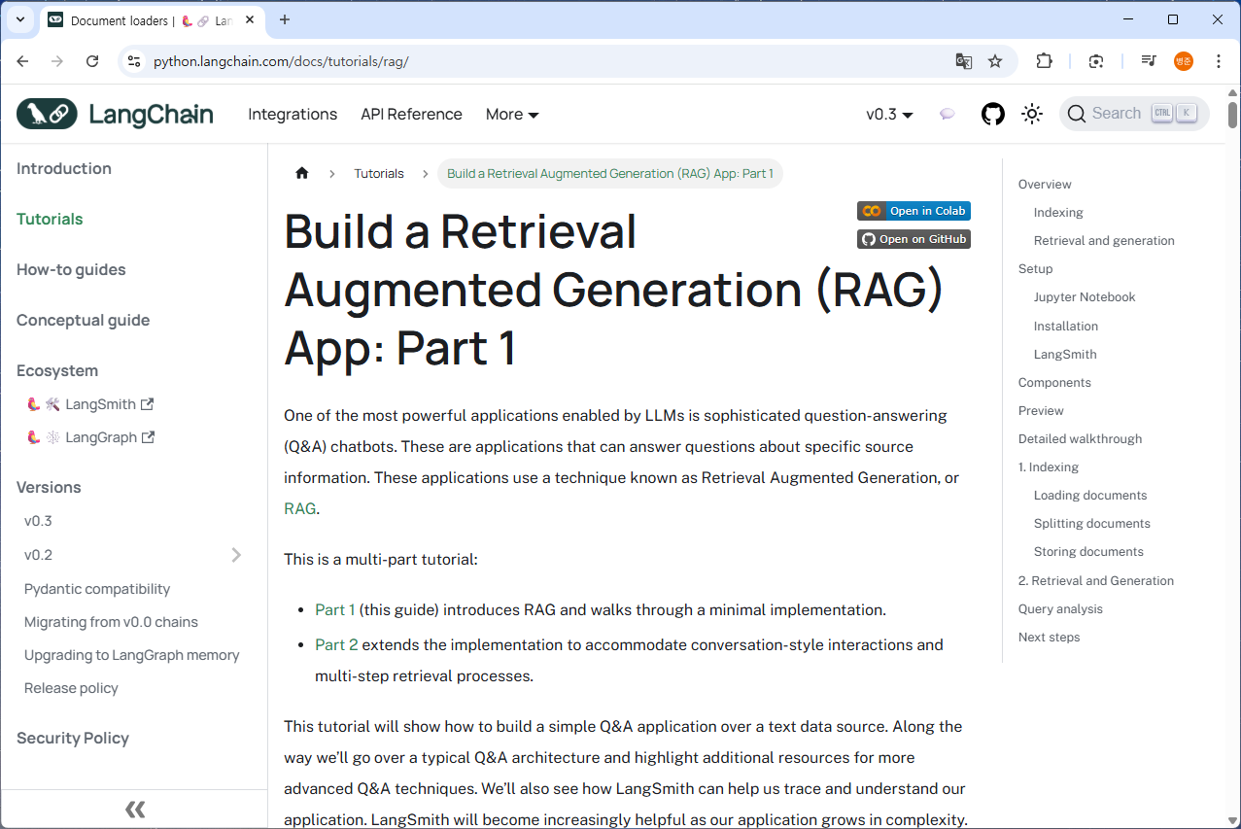Reload the page with the refresh icon
The width and height of the screenshot is (1241, 829).
(x=92, y=61)
